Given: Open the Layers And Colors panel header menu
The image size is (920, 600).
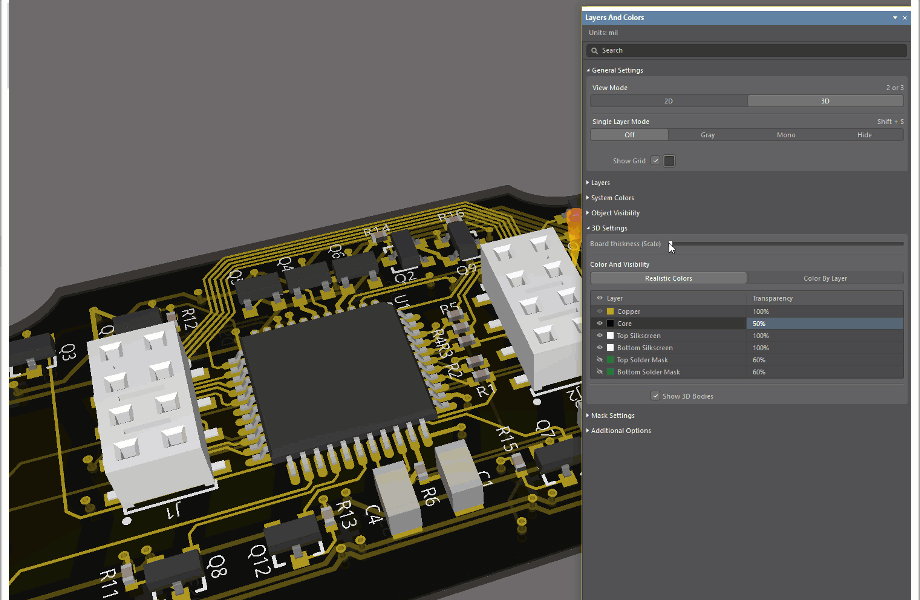Looking at the screenshot, I should pos(893,17).
